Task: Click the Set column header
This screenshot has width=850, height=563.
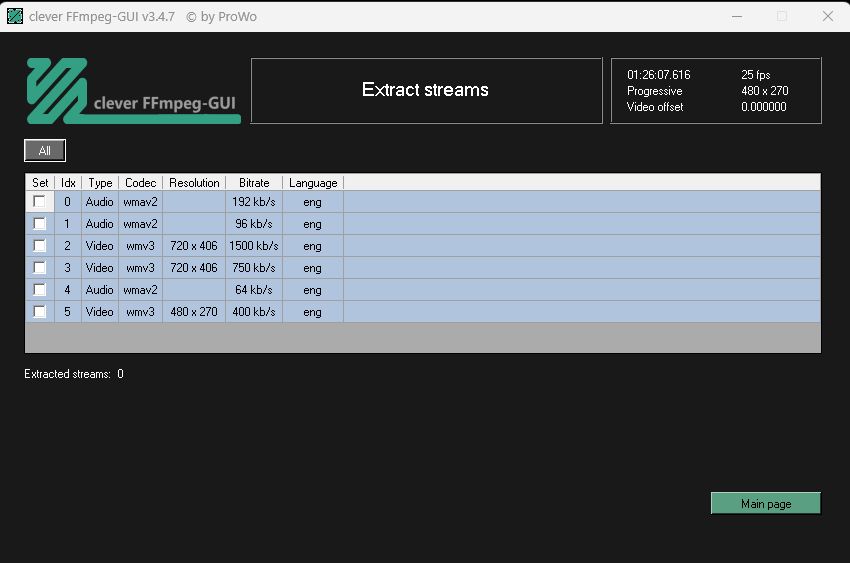Action: [x=40, y=183]
